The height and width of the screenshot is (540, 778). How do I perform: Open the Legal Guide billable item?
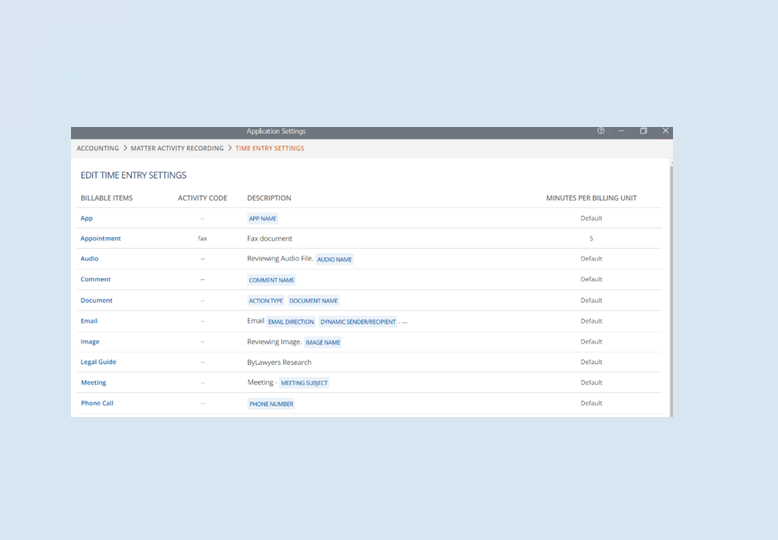98,362
